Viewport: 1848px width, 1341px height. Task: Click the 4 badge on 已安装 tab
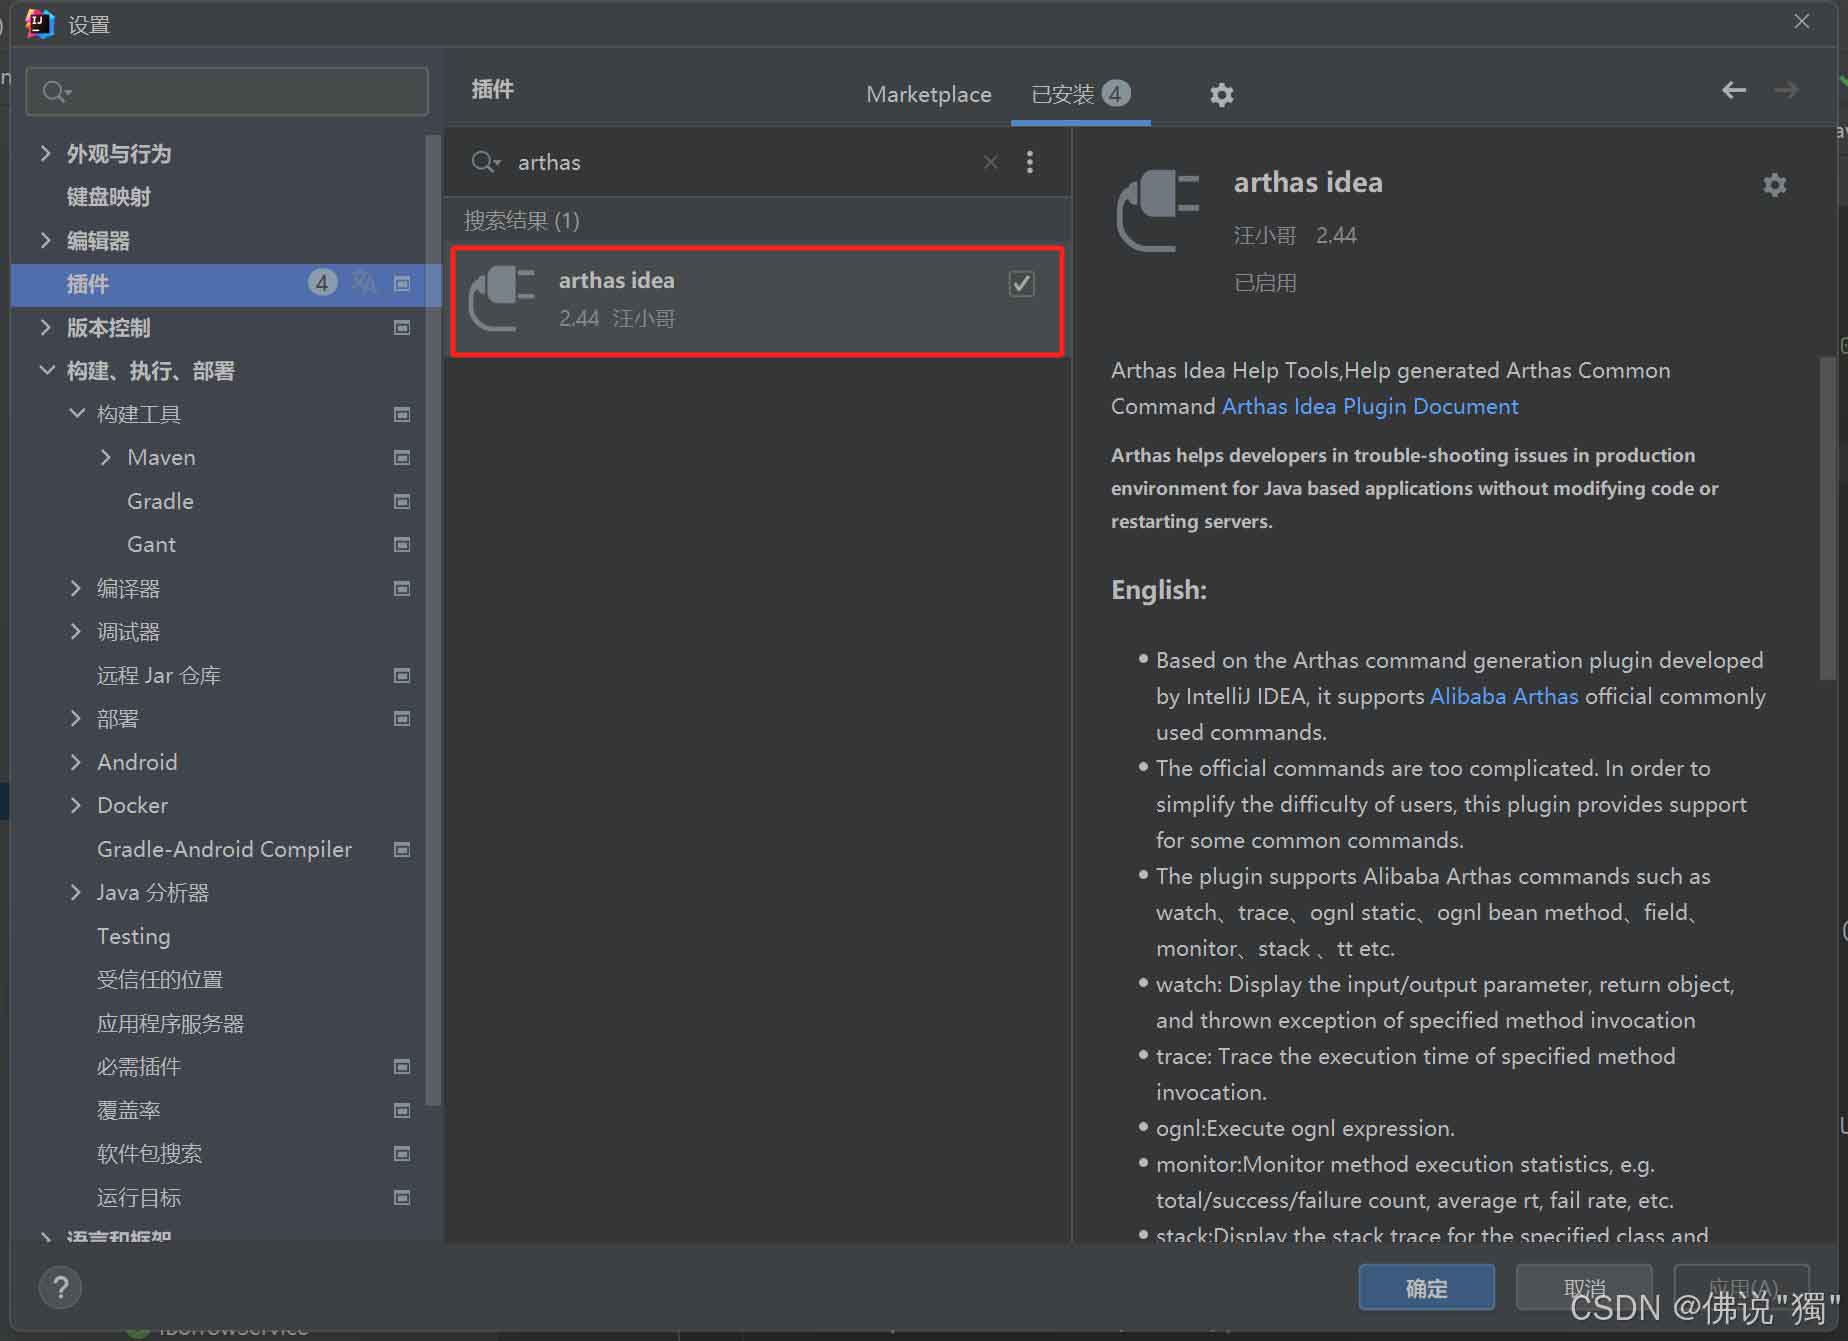1116,93
